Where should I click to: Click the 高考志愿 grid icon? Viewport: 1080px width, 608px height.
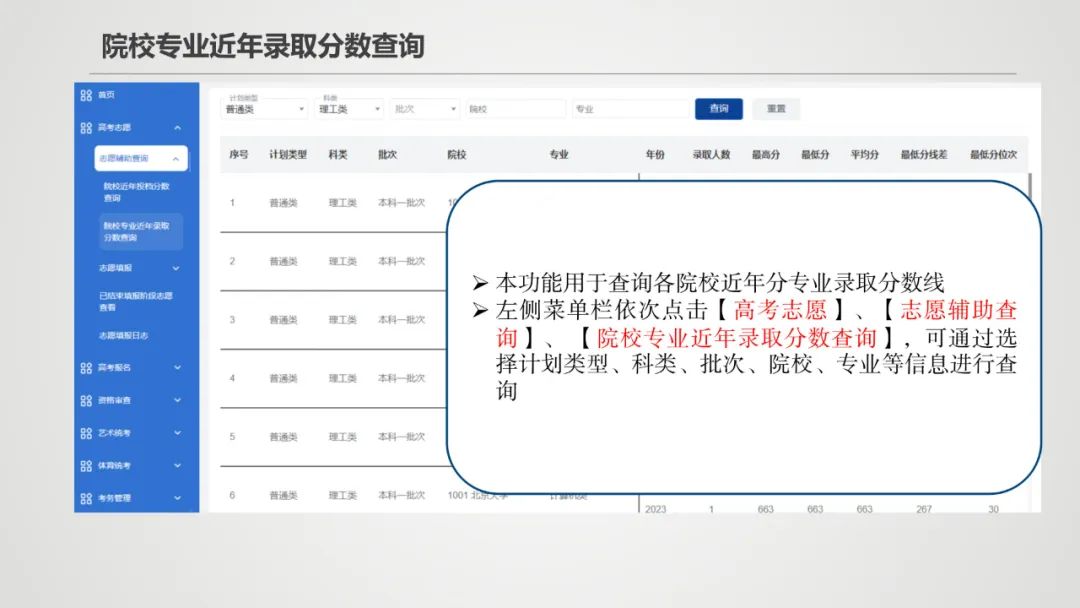(84, 128)
